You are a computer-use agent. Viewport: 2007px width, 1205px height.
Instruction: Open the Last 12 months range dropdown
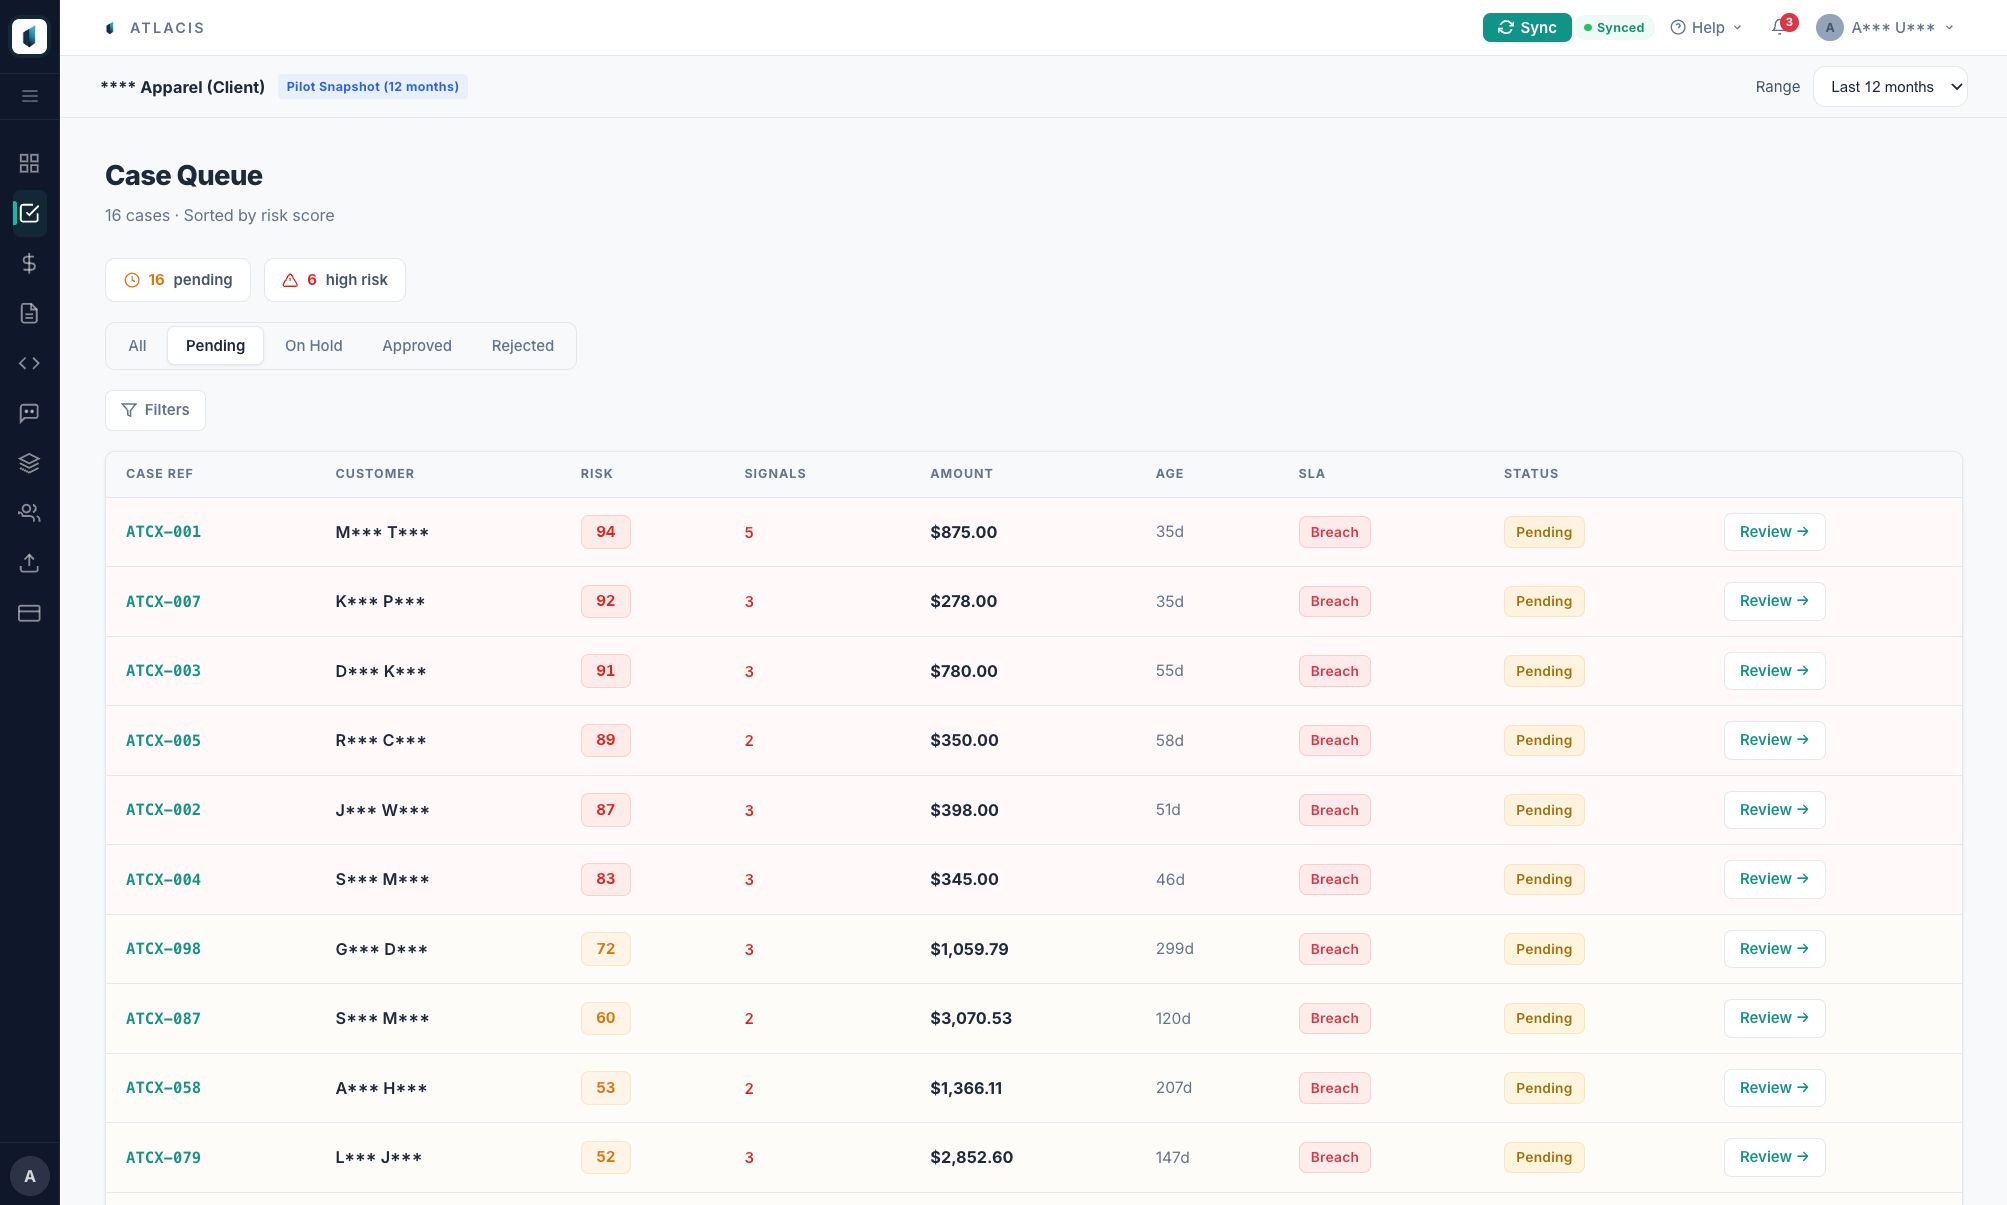coord(1890,87)
